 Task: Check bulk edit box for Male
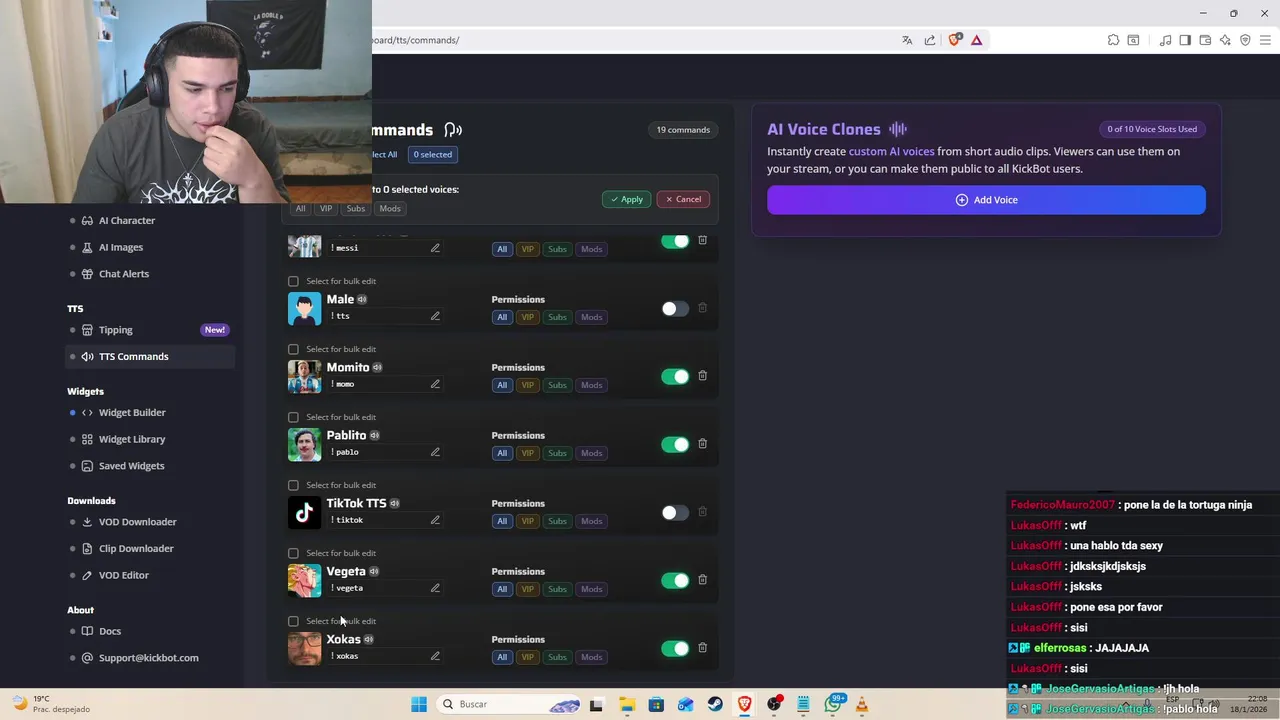tap(293, 281)
